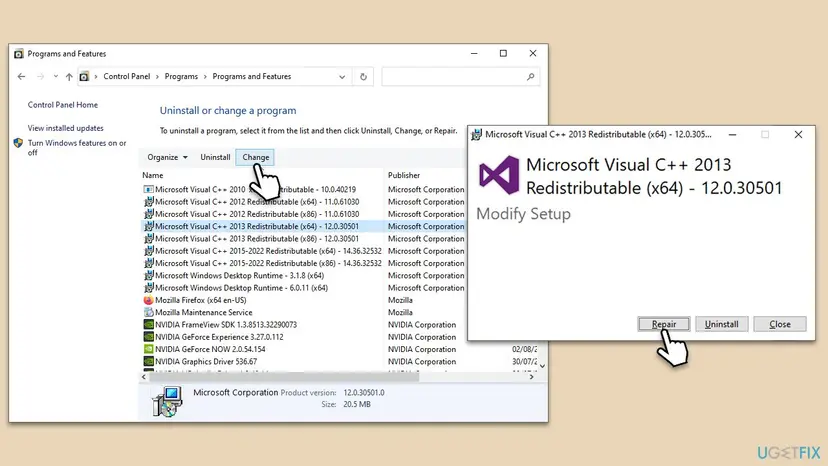Viewport: 828px width, 466px height.
Task: Maximize the Programs and Features window
Action: (503, 53)
